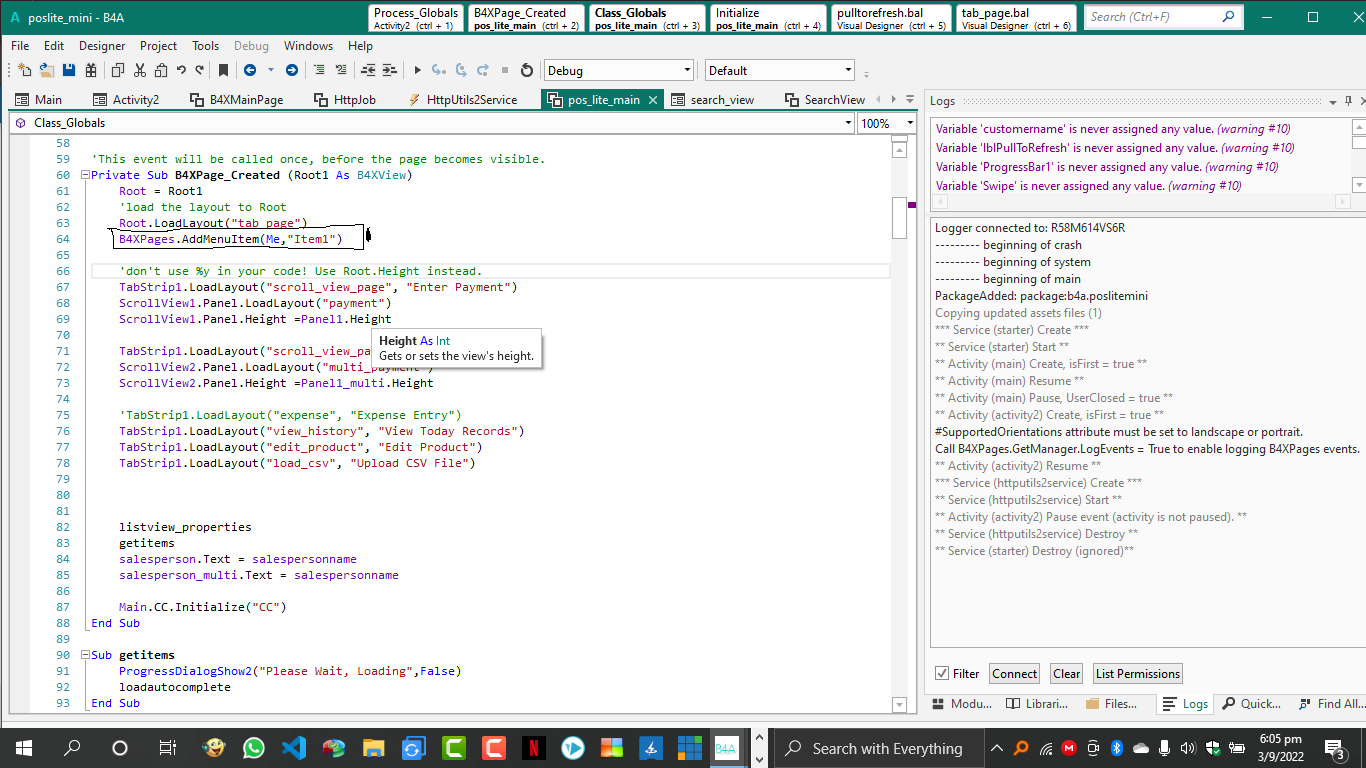
Task: Click the Save icon in the toolbar
Action: [69, 70]
